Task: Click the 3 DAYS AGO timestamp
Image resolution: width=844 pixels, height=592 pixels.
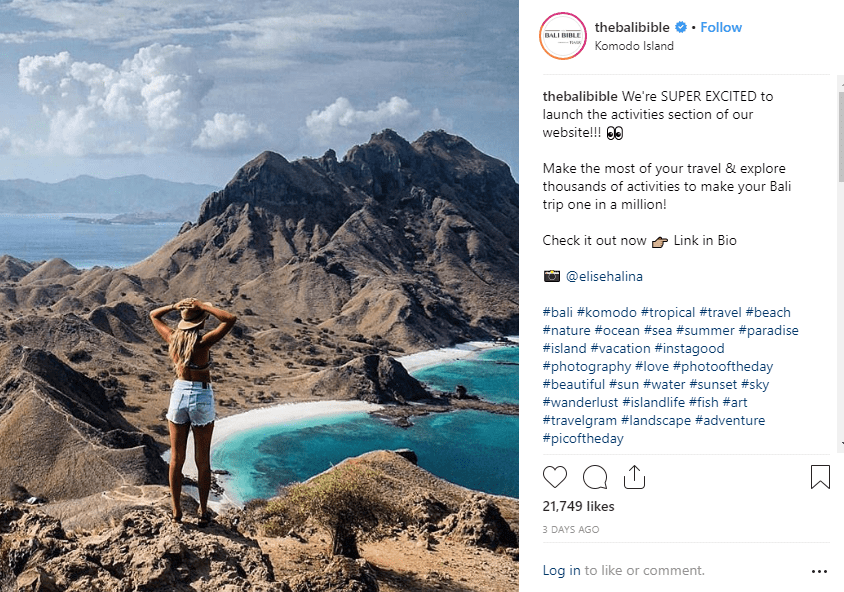Action: [571, 530]
